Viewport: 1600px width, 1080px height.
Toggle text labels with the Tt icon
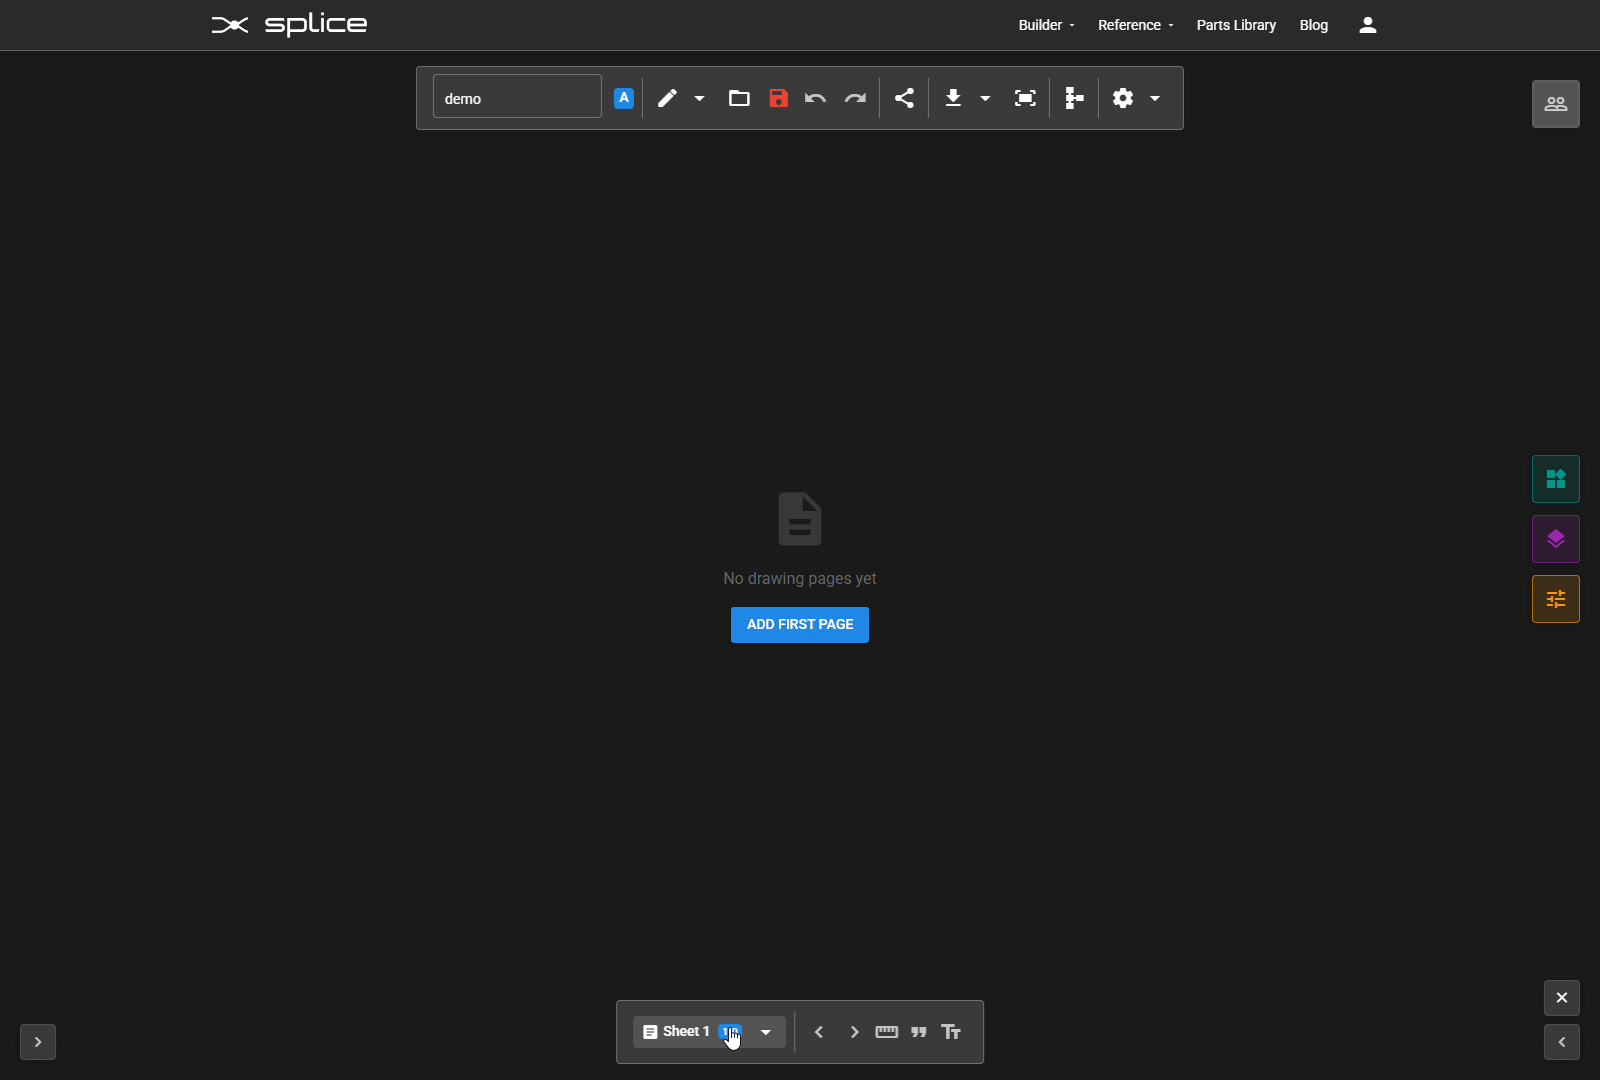click(x=951, y=1031)
